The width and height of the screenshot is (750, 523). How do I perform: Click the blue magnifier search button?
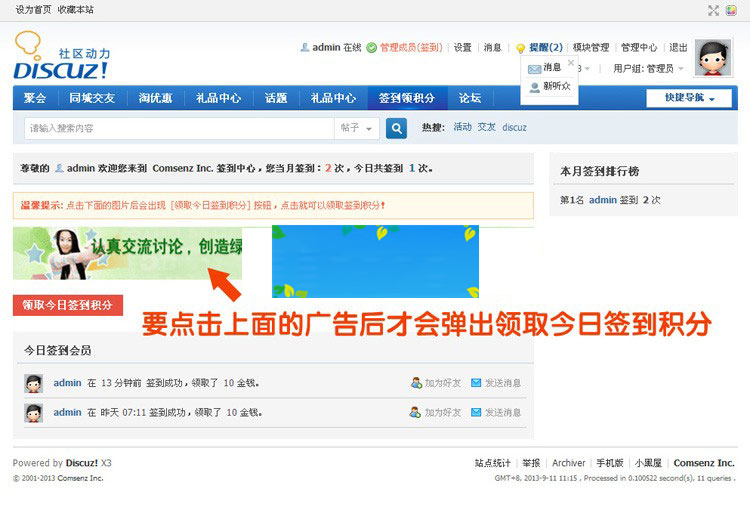[x=397, y=128]
